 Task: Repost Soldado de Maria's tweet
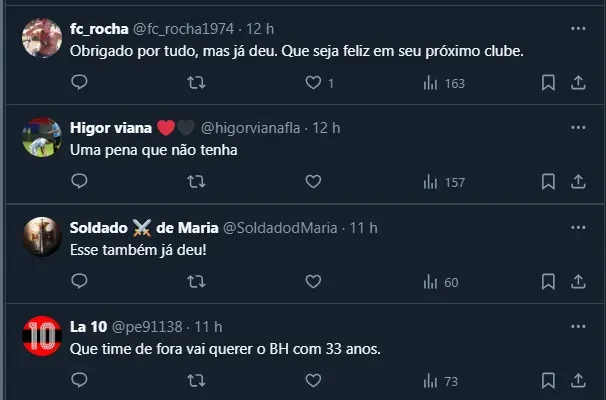[x=197, y=282]
